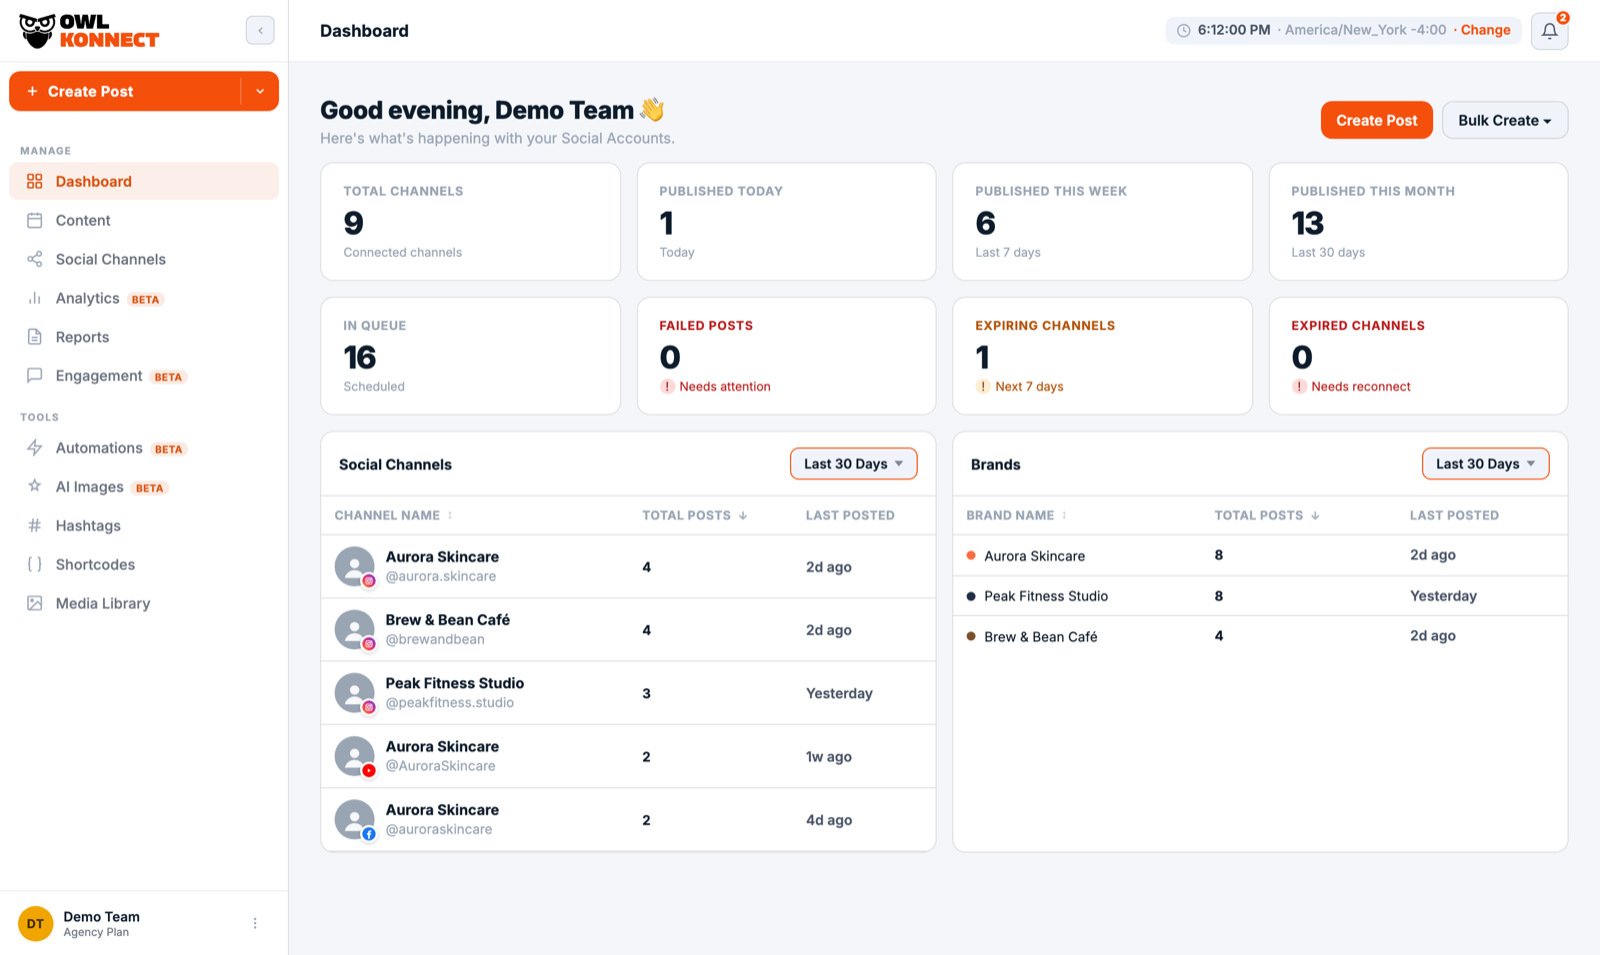Click Peak Fitness Studio in Brands table

[1046, 596]
